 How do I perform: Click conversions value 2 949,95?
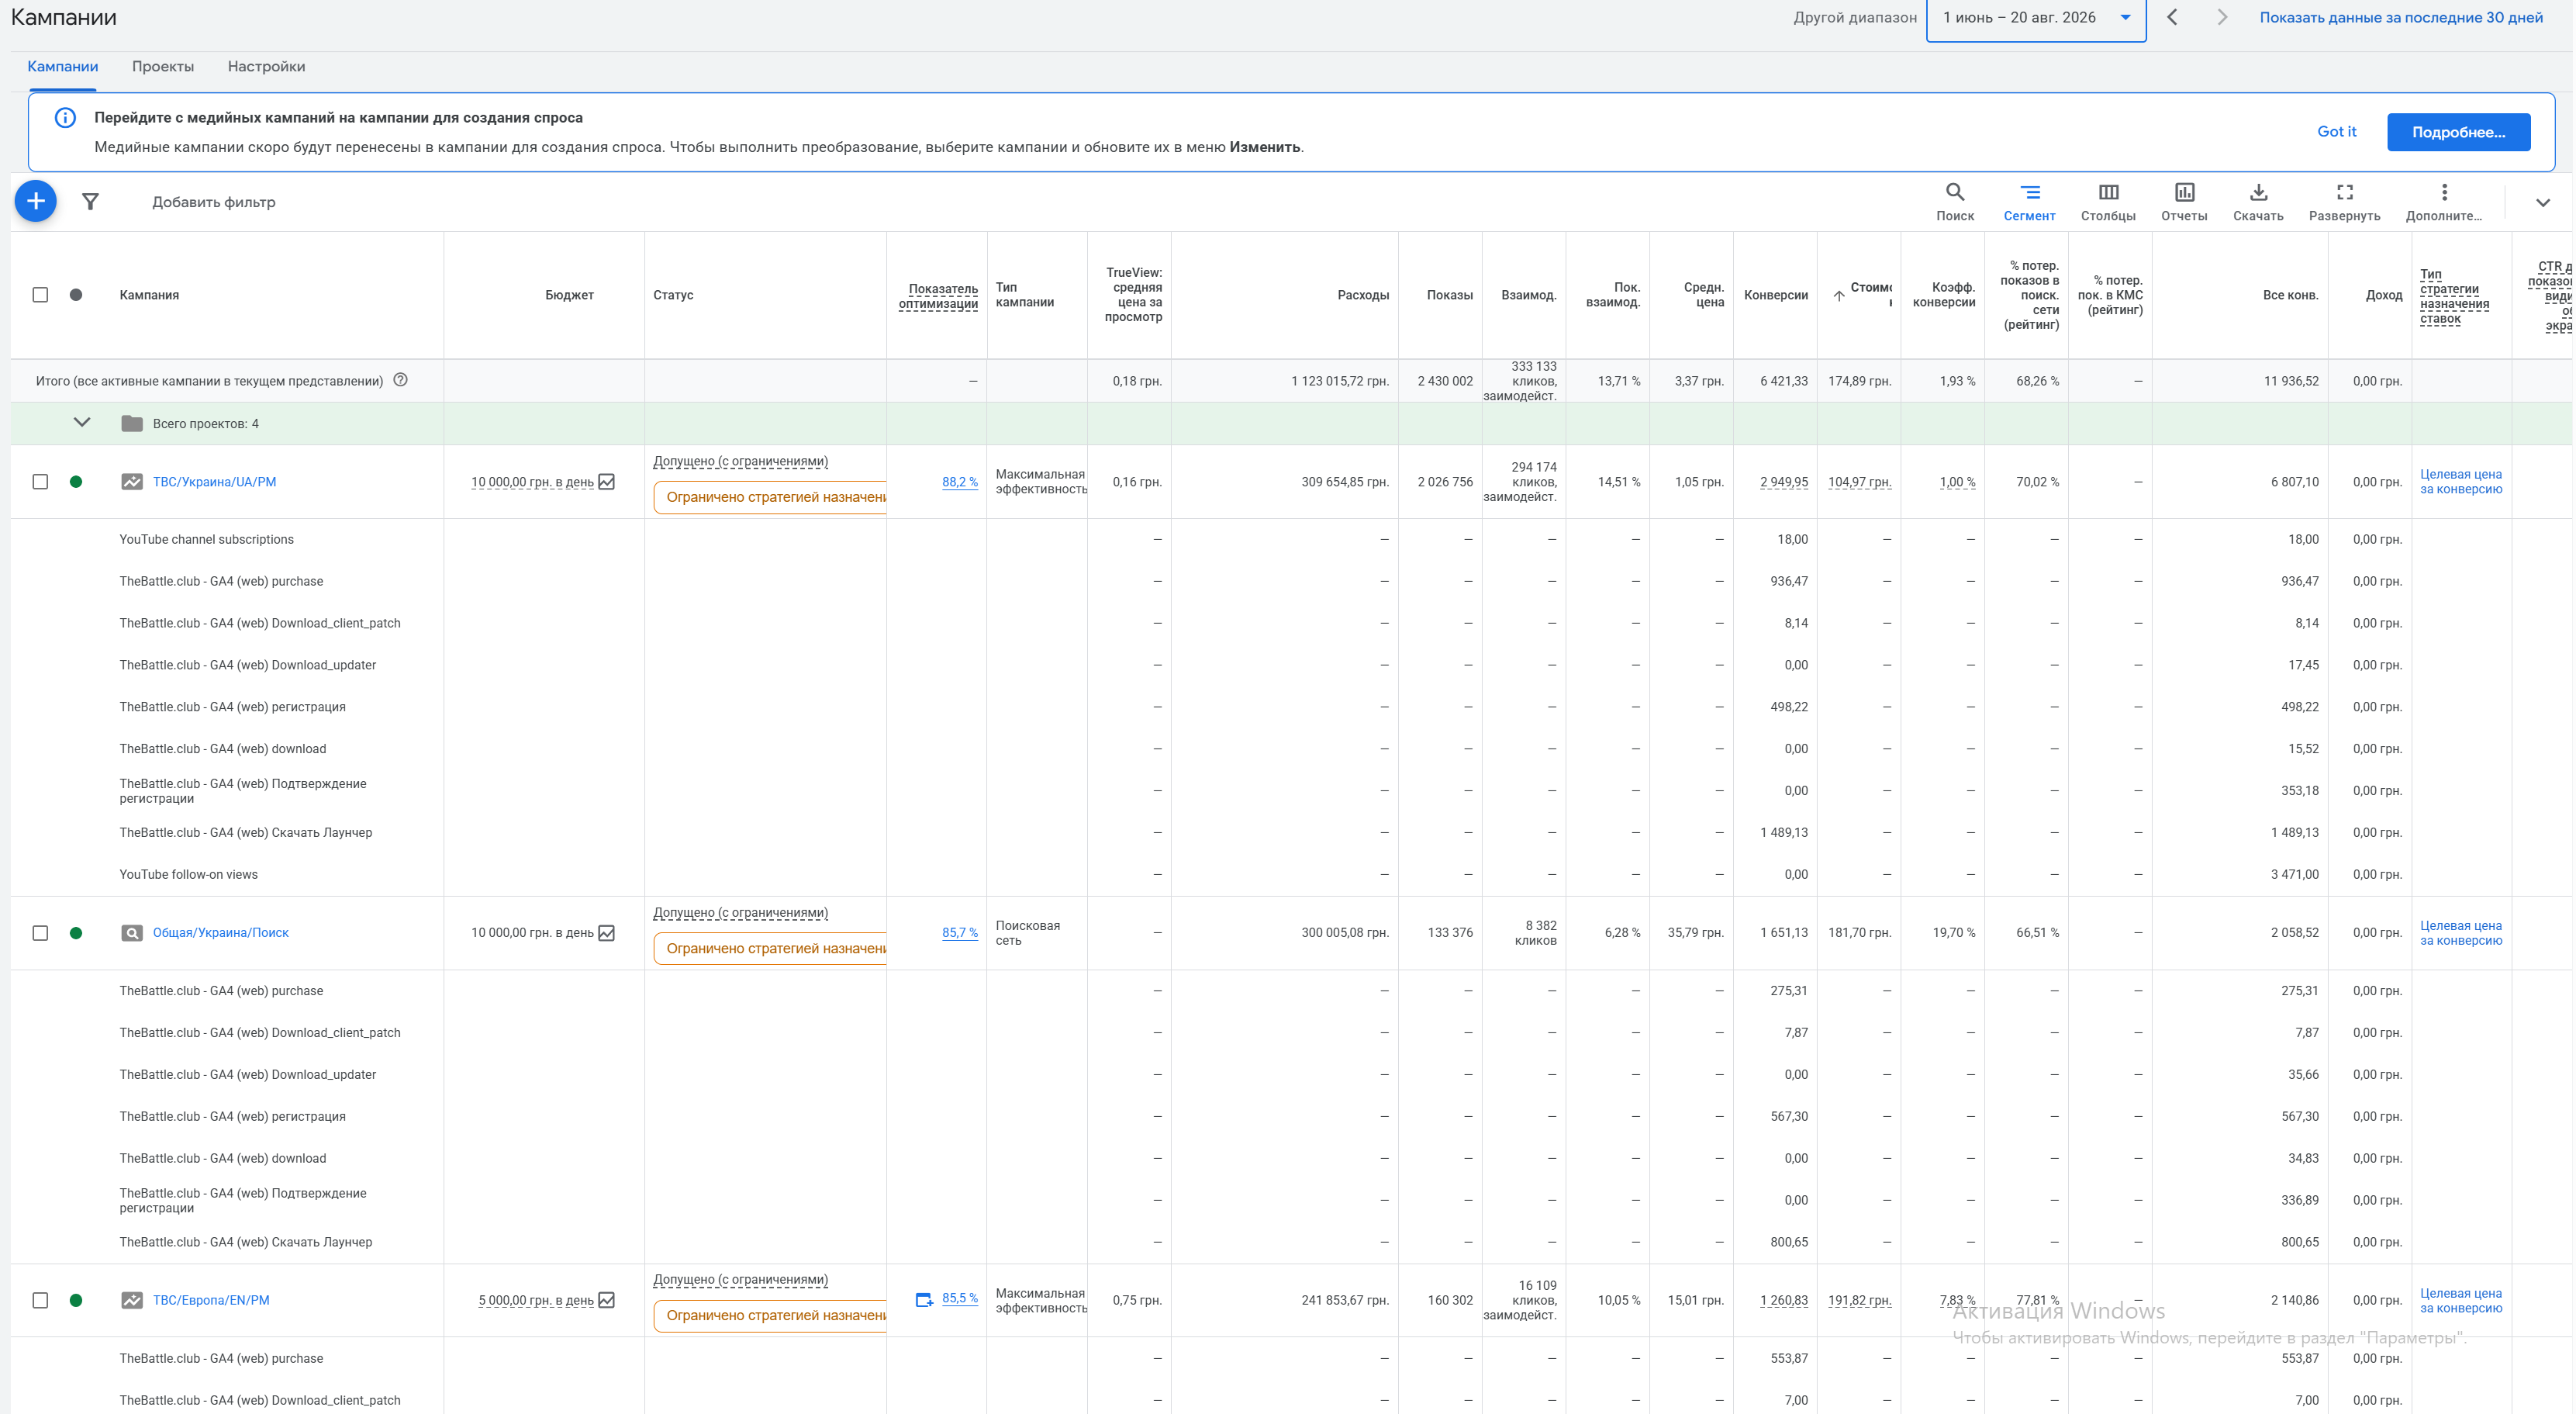click(1783, 482)
